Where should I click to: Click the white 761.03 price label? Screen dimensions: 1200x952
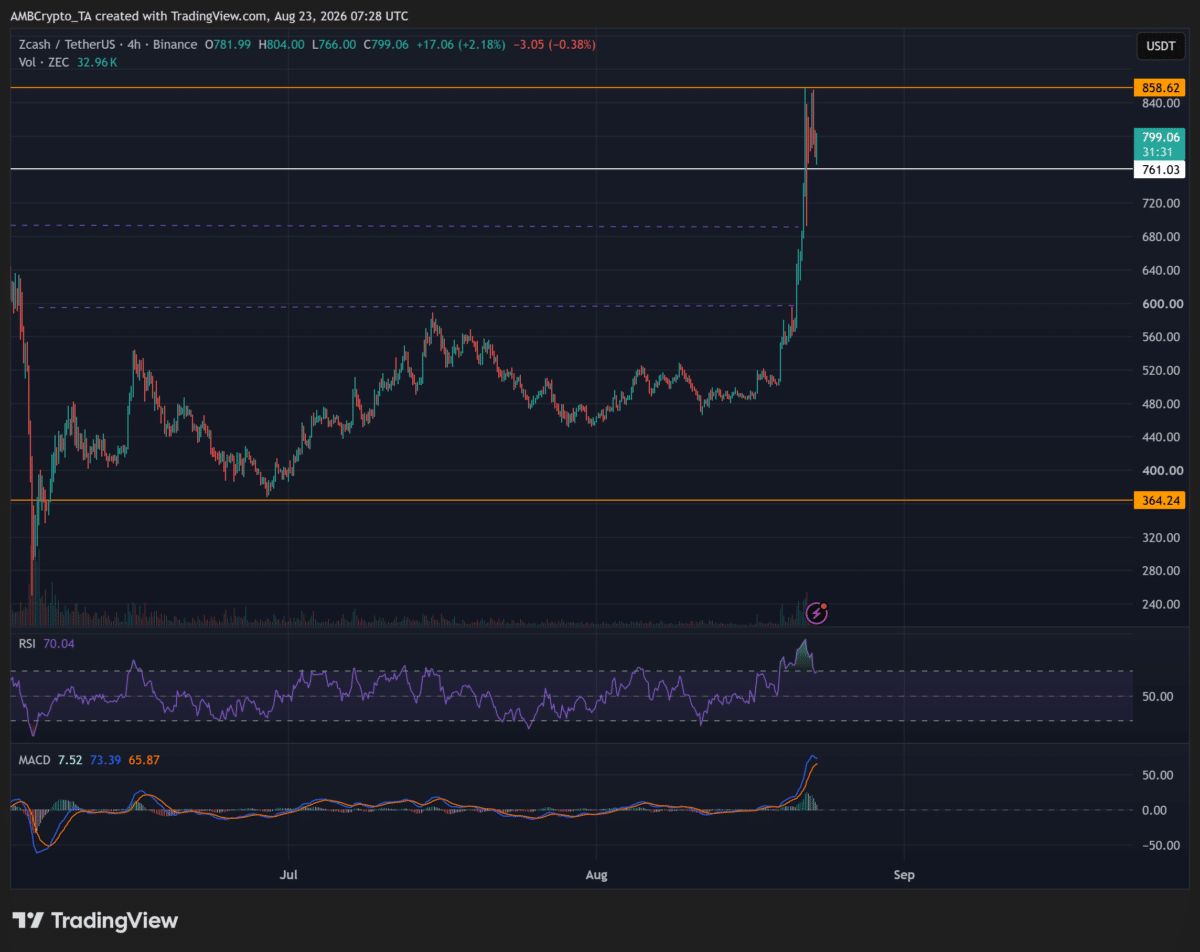[x=1160, y=170]
